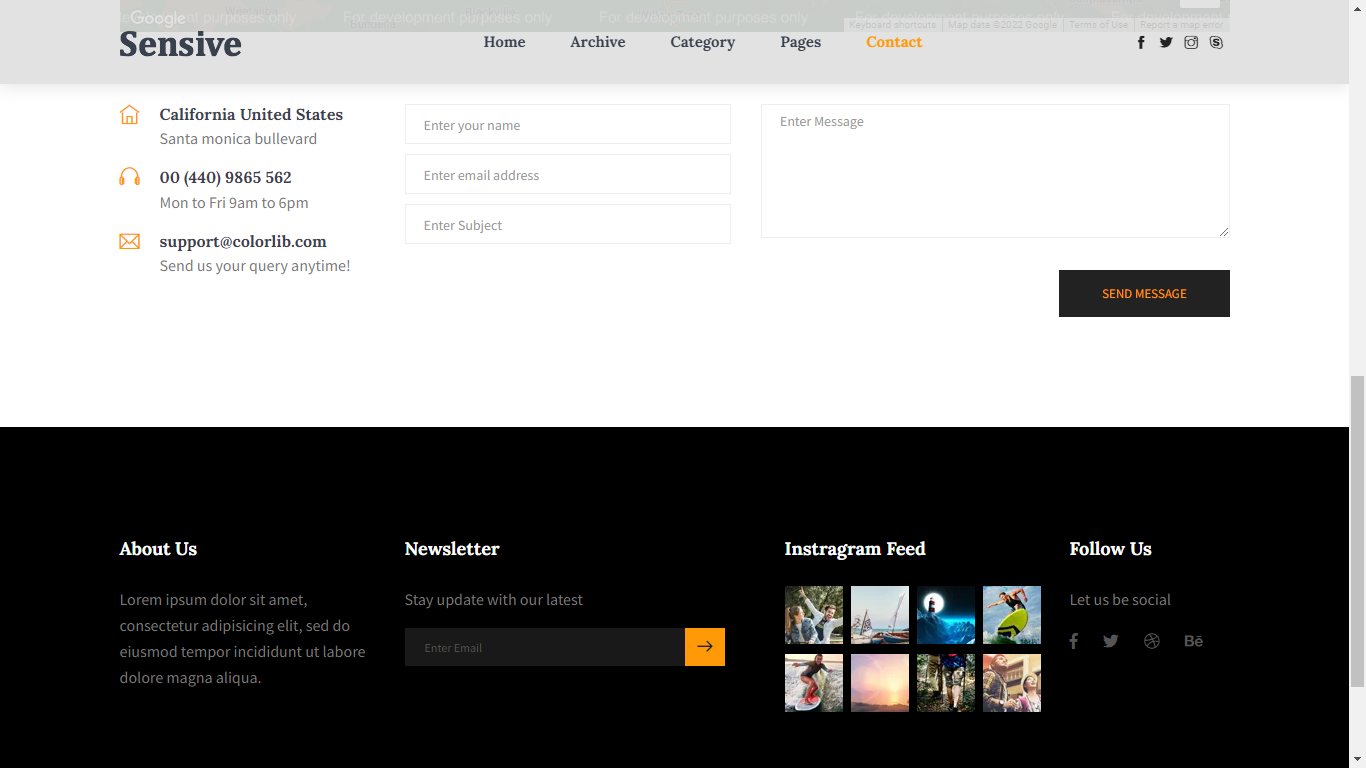1366x768 pixels.
Task: Click the envelope icon beside support email
Action: 129,242
